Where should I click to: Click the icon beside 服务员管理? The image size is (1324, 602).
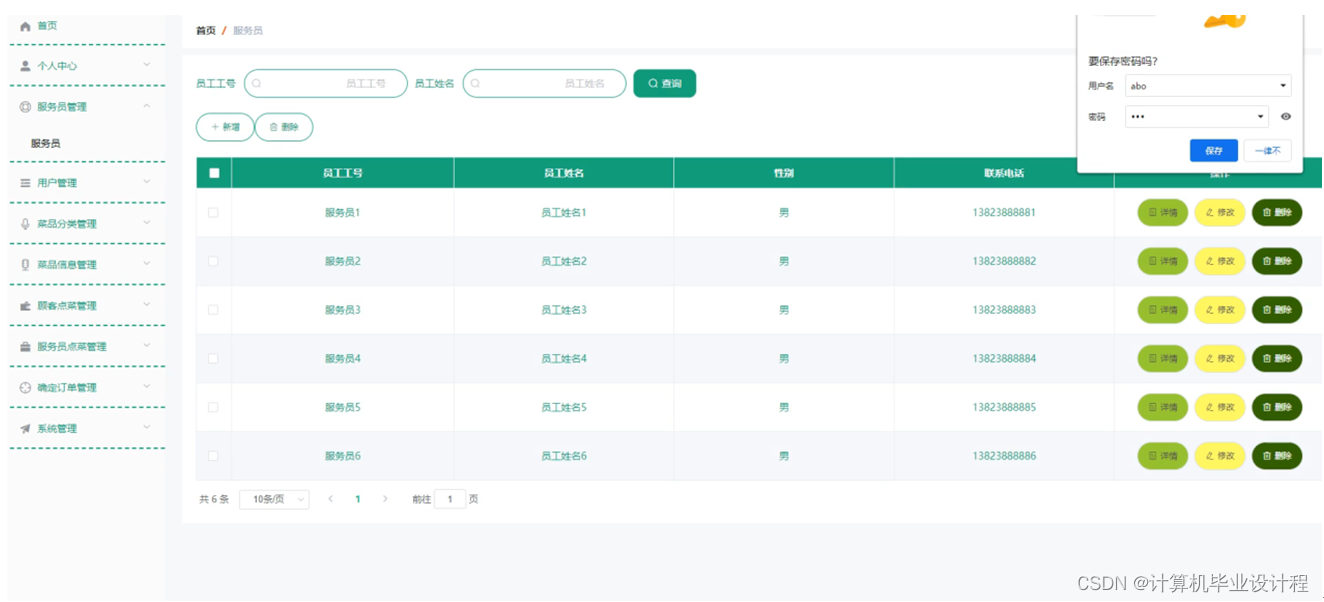(x=26, y=107)
